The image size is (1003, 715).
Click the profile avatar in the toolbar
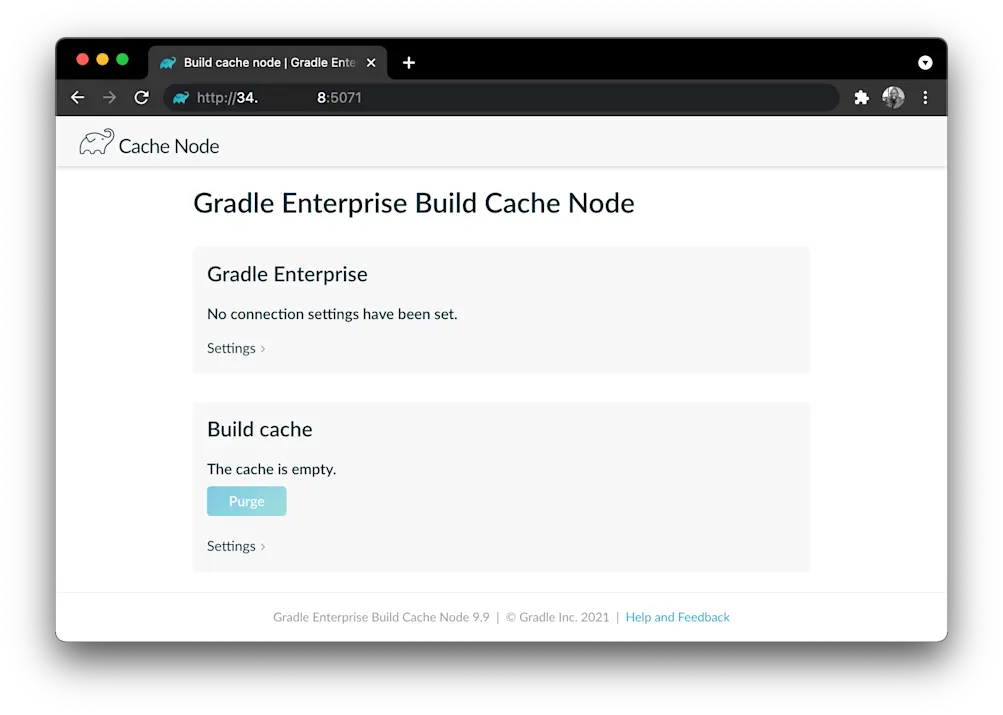[x=892, y=97]
